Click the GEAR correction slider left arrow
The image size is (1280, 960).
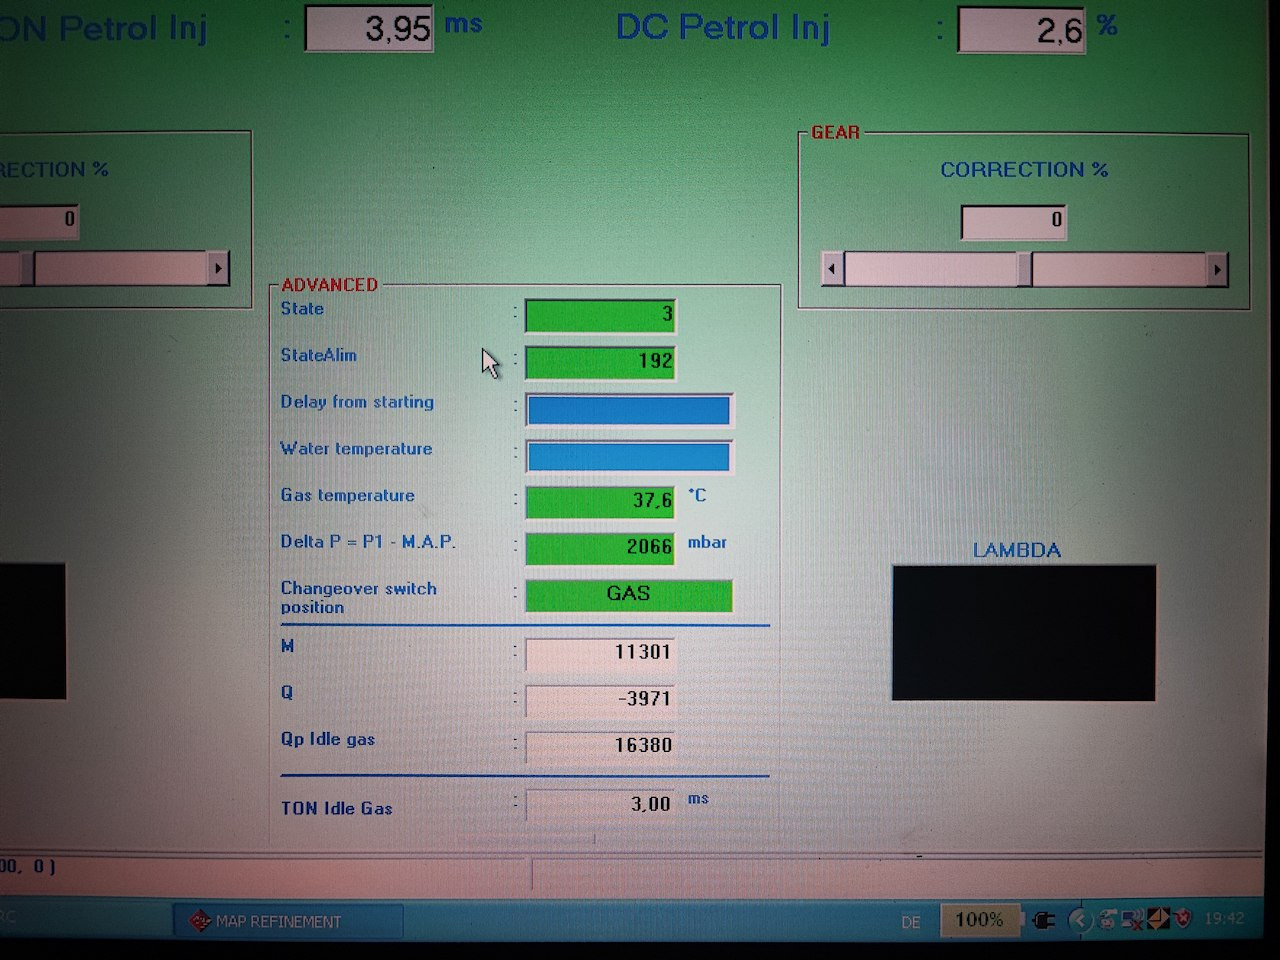[832, 269]
